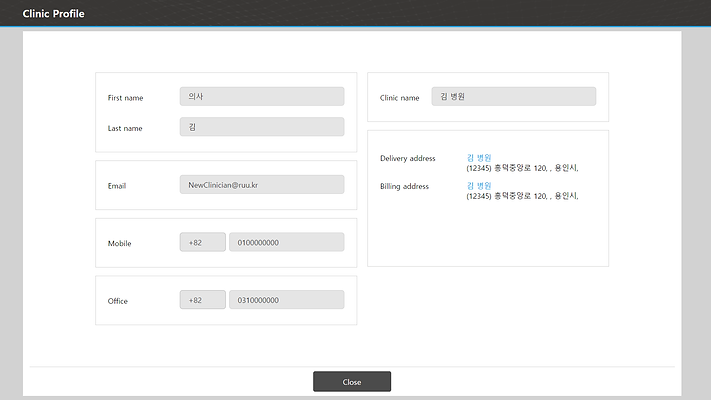The image size is (711, 400).
Task: Click the Delivery address text line (12345)
Action: 522,168
